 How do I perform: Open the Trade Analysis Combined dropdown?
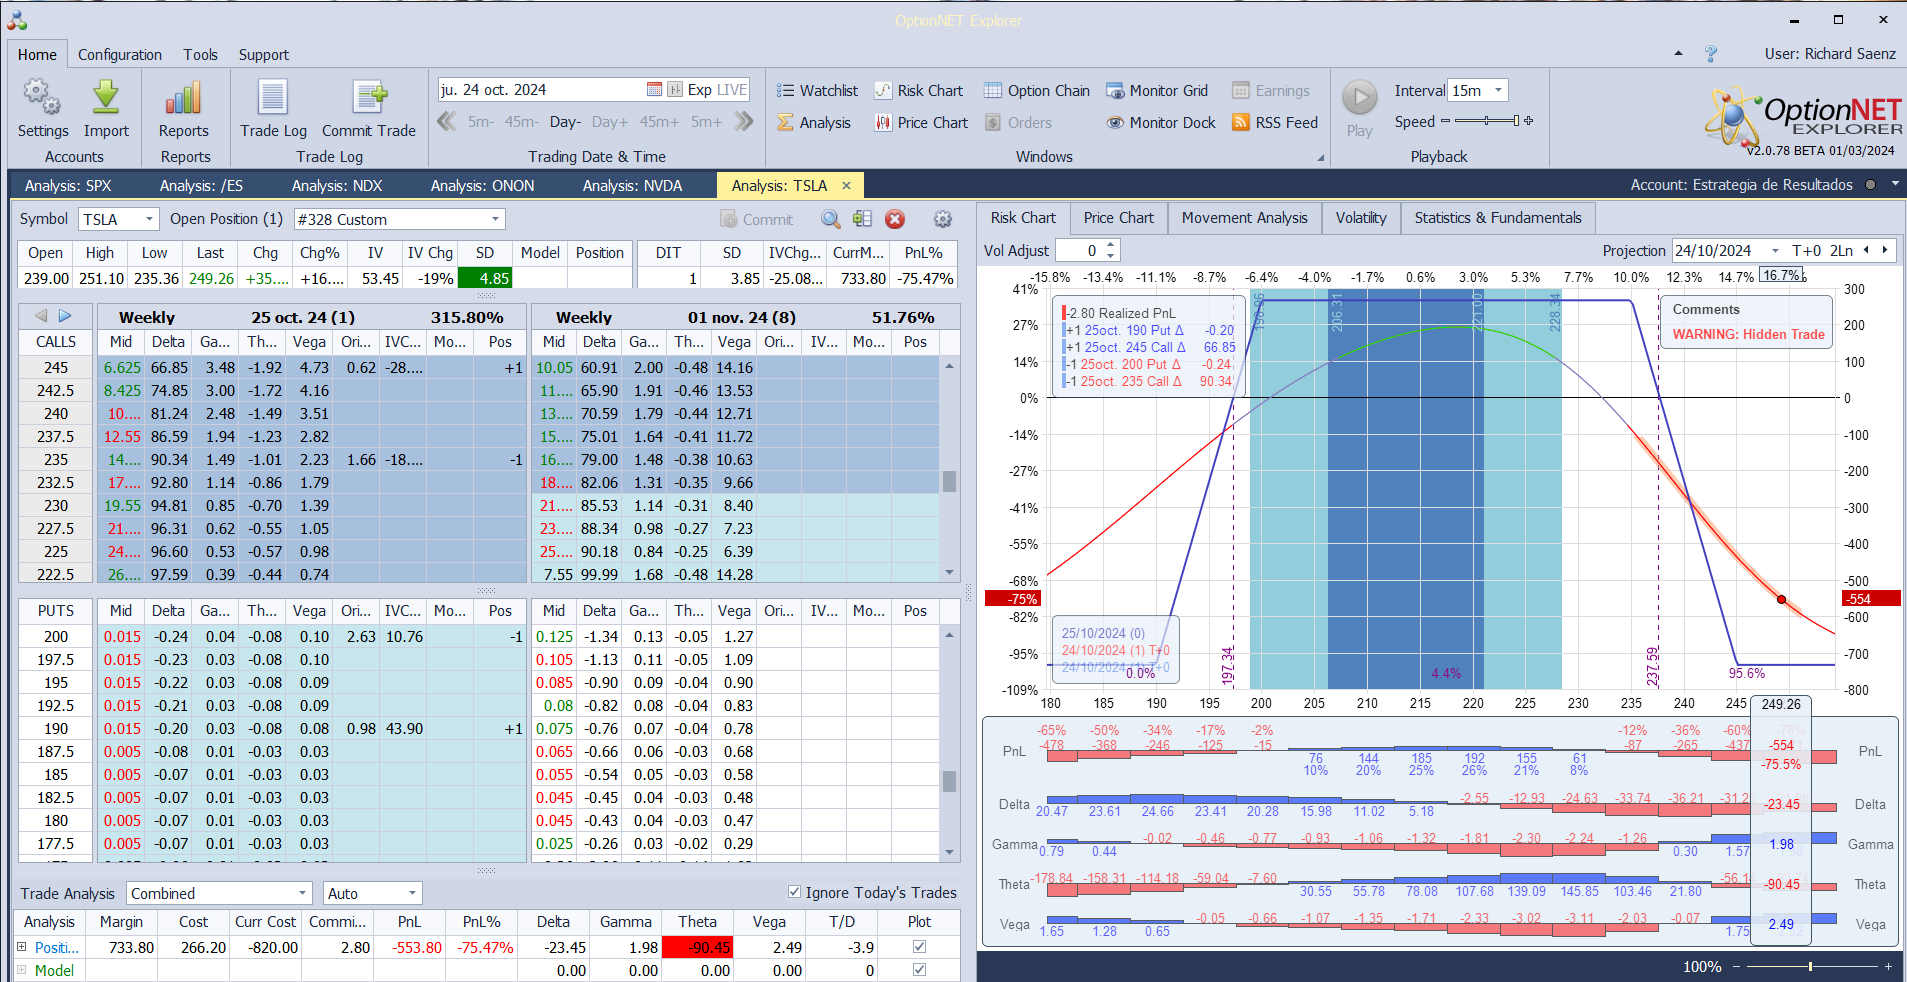302,893
